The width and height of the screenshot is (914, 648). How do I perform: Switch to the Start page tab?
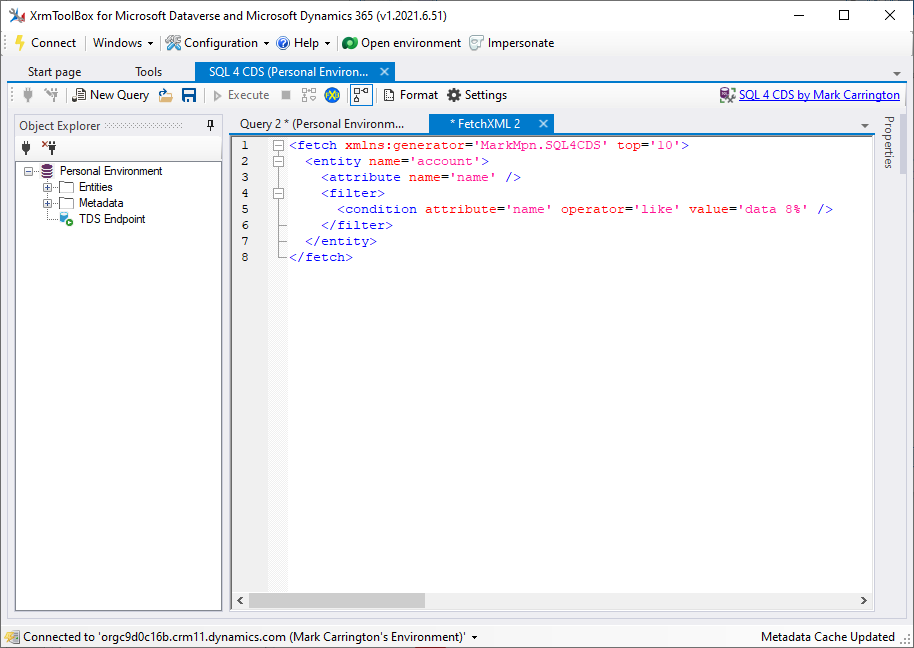[54, 72]
